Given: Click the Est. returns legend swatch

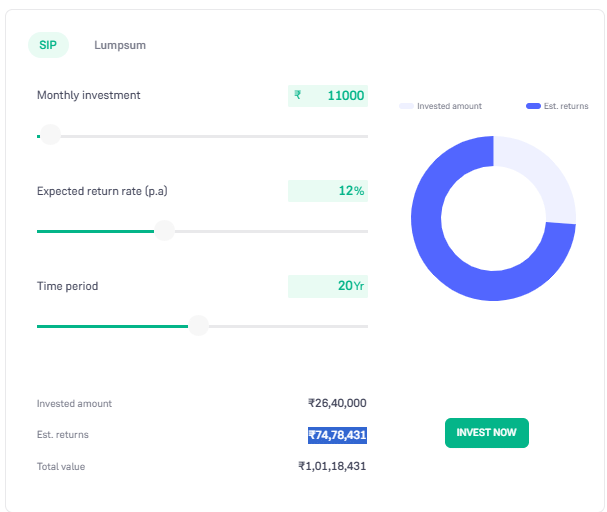Looking at the screenshot, I should (533, 106).
